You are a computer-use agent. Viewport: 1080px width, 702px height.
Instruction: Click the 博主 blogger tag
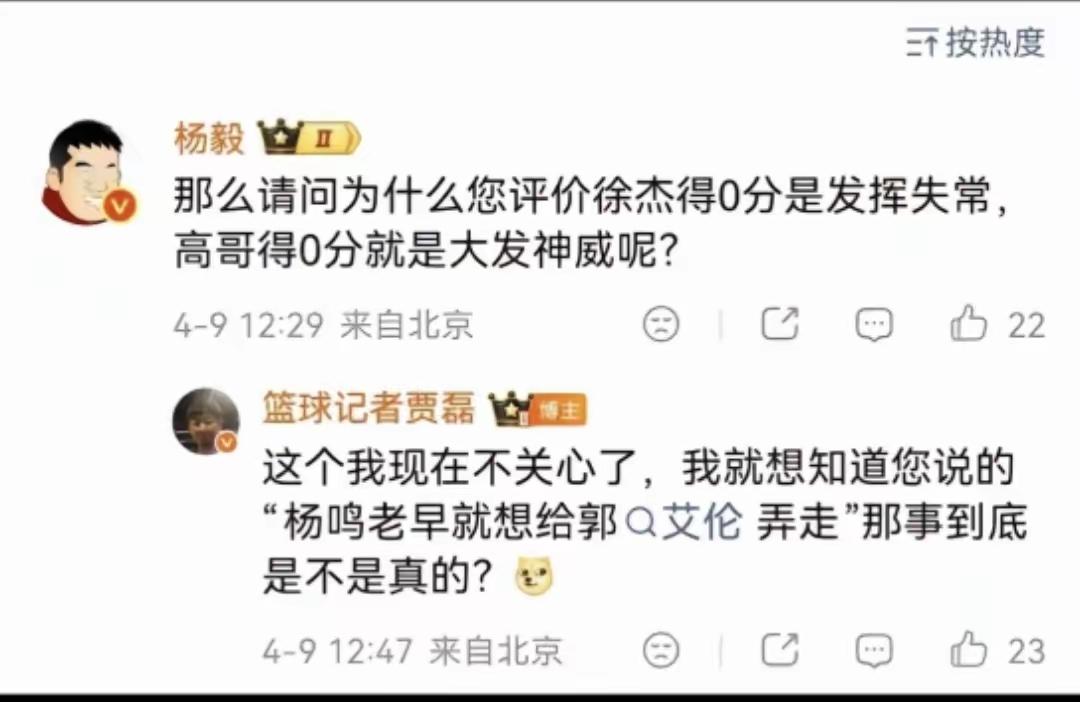pyautogui.click(x=560, y=411)
